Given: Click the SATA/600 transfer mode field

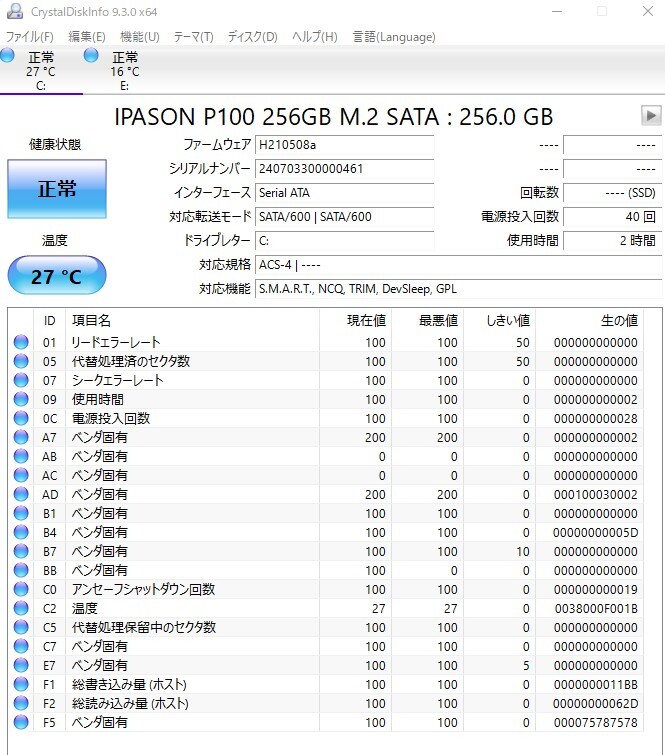Looking at the screenshot, I should pos(344,217).
